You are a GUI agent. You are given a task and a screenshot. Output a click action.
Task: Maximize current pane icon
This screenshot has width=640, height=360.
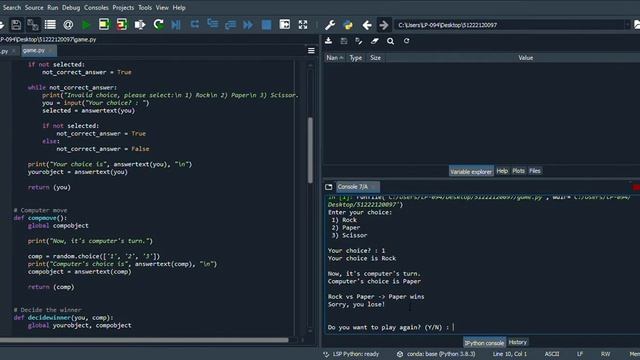point(285,25)
